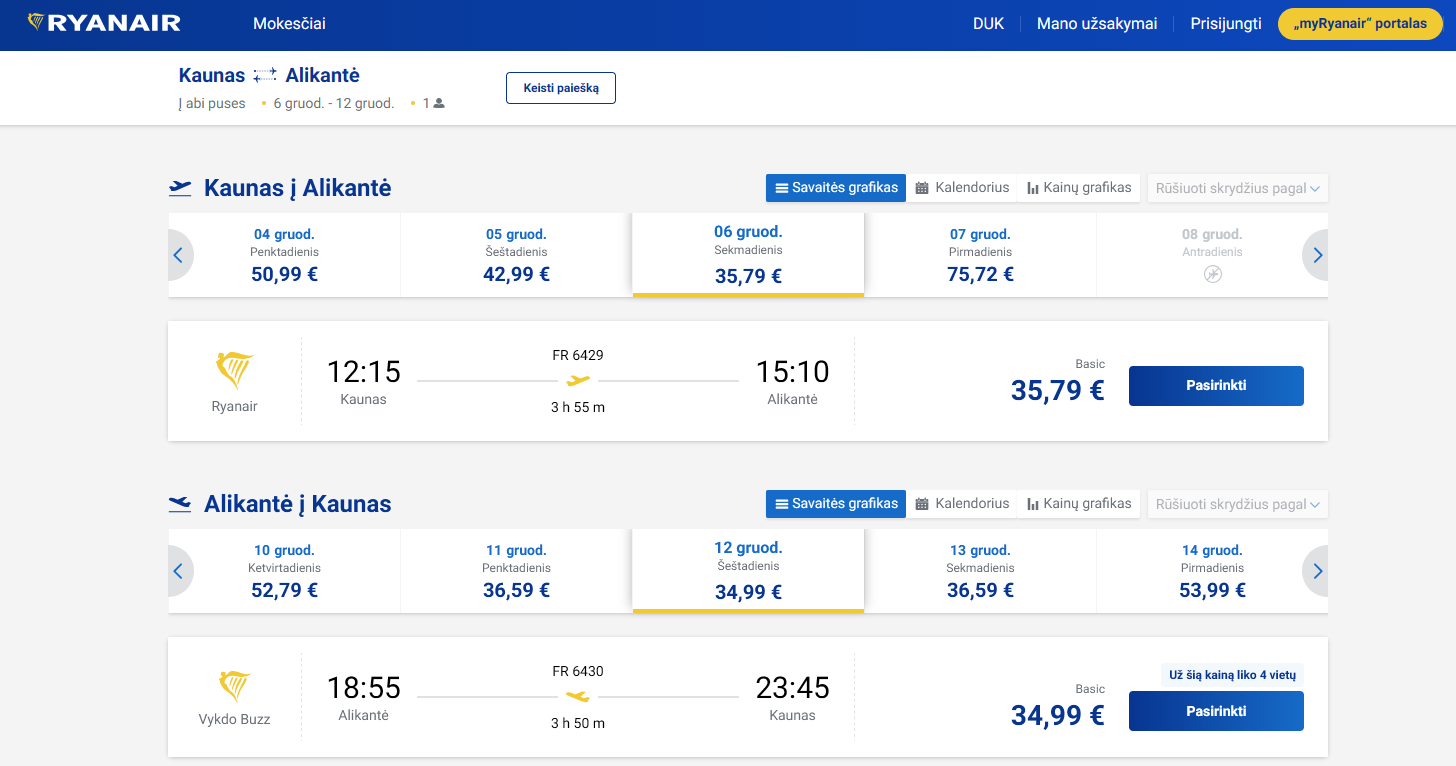This screenshot has height=766, width=1456.
Task: Open Kainų grafikas for Kaunas į Alikantė
Action: (1079, 188)
